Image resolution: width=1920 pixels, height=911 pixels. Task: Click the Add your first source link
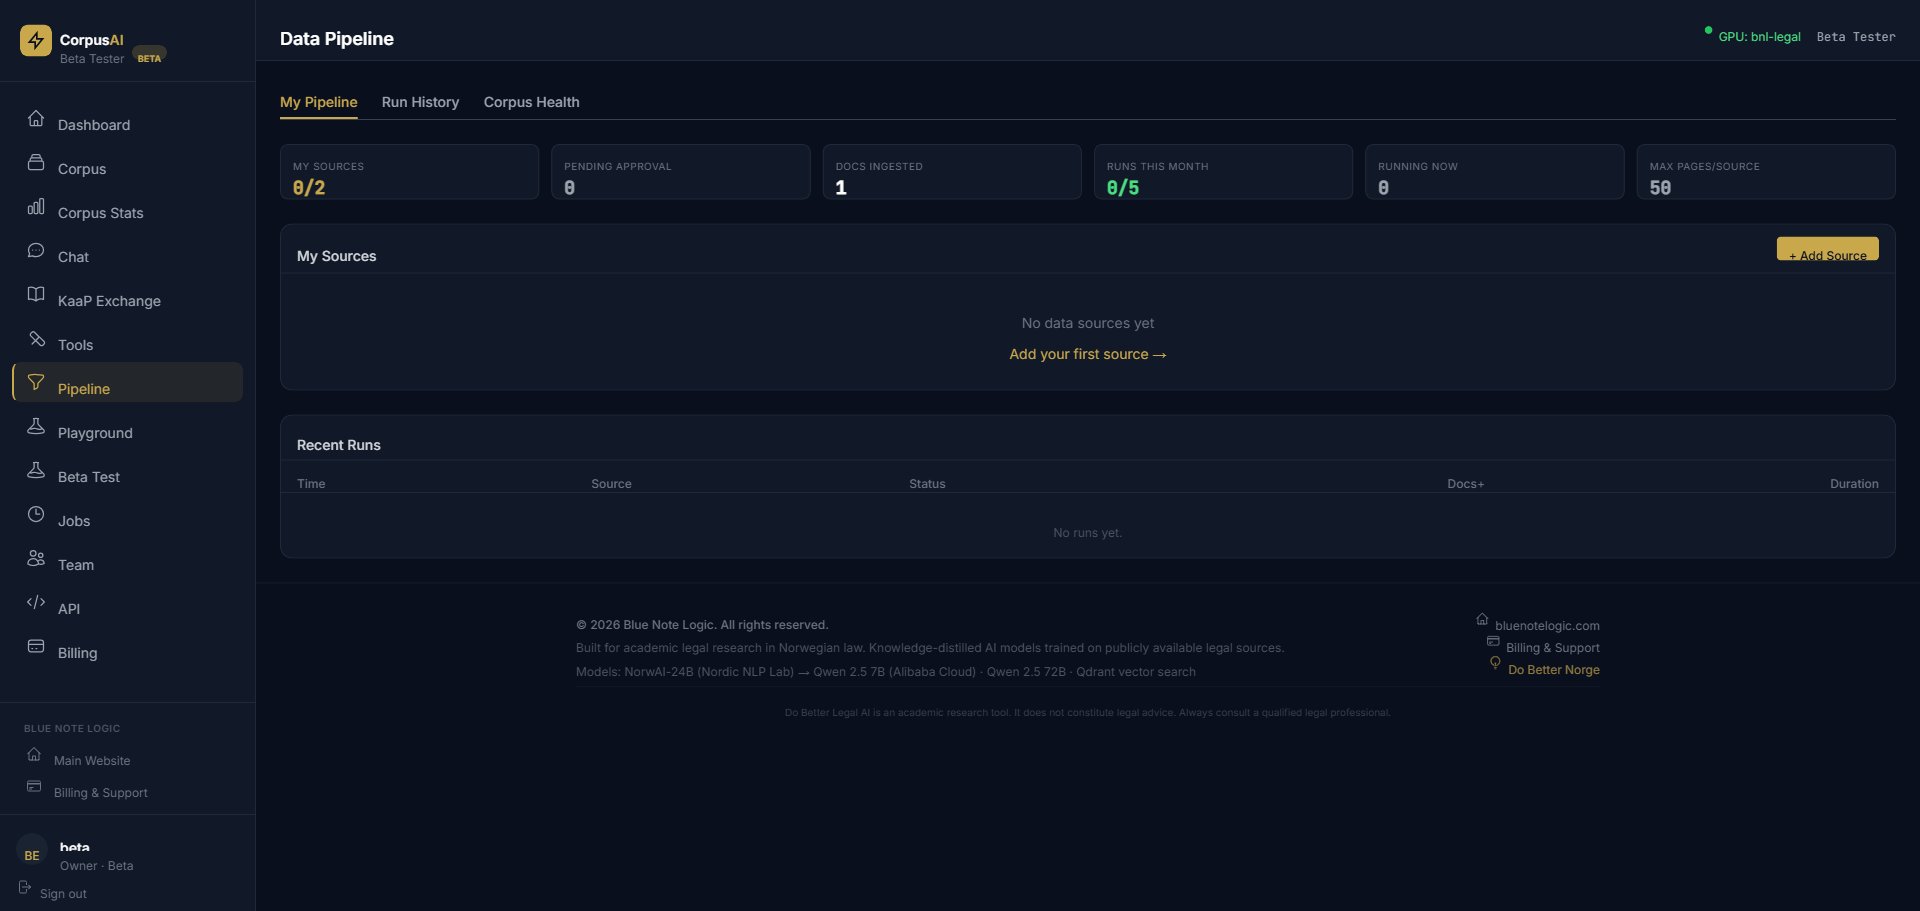[x=1087, y=354]
